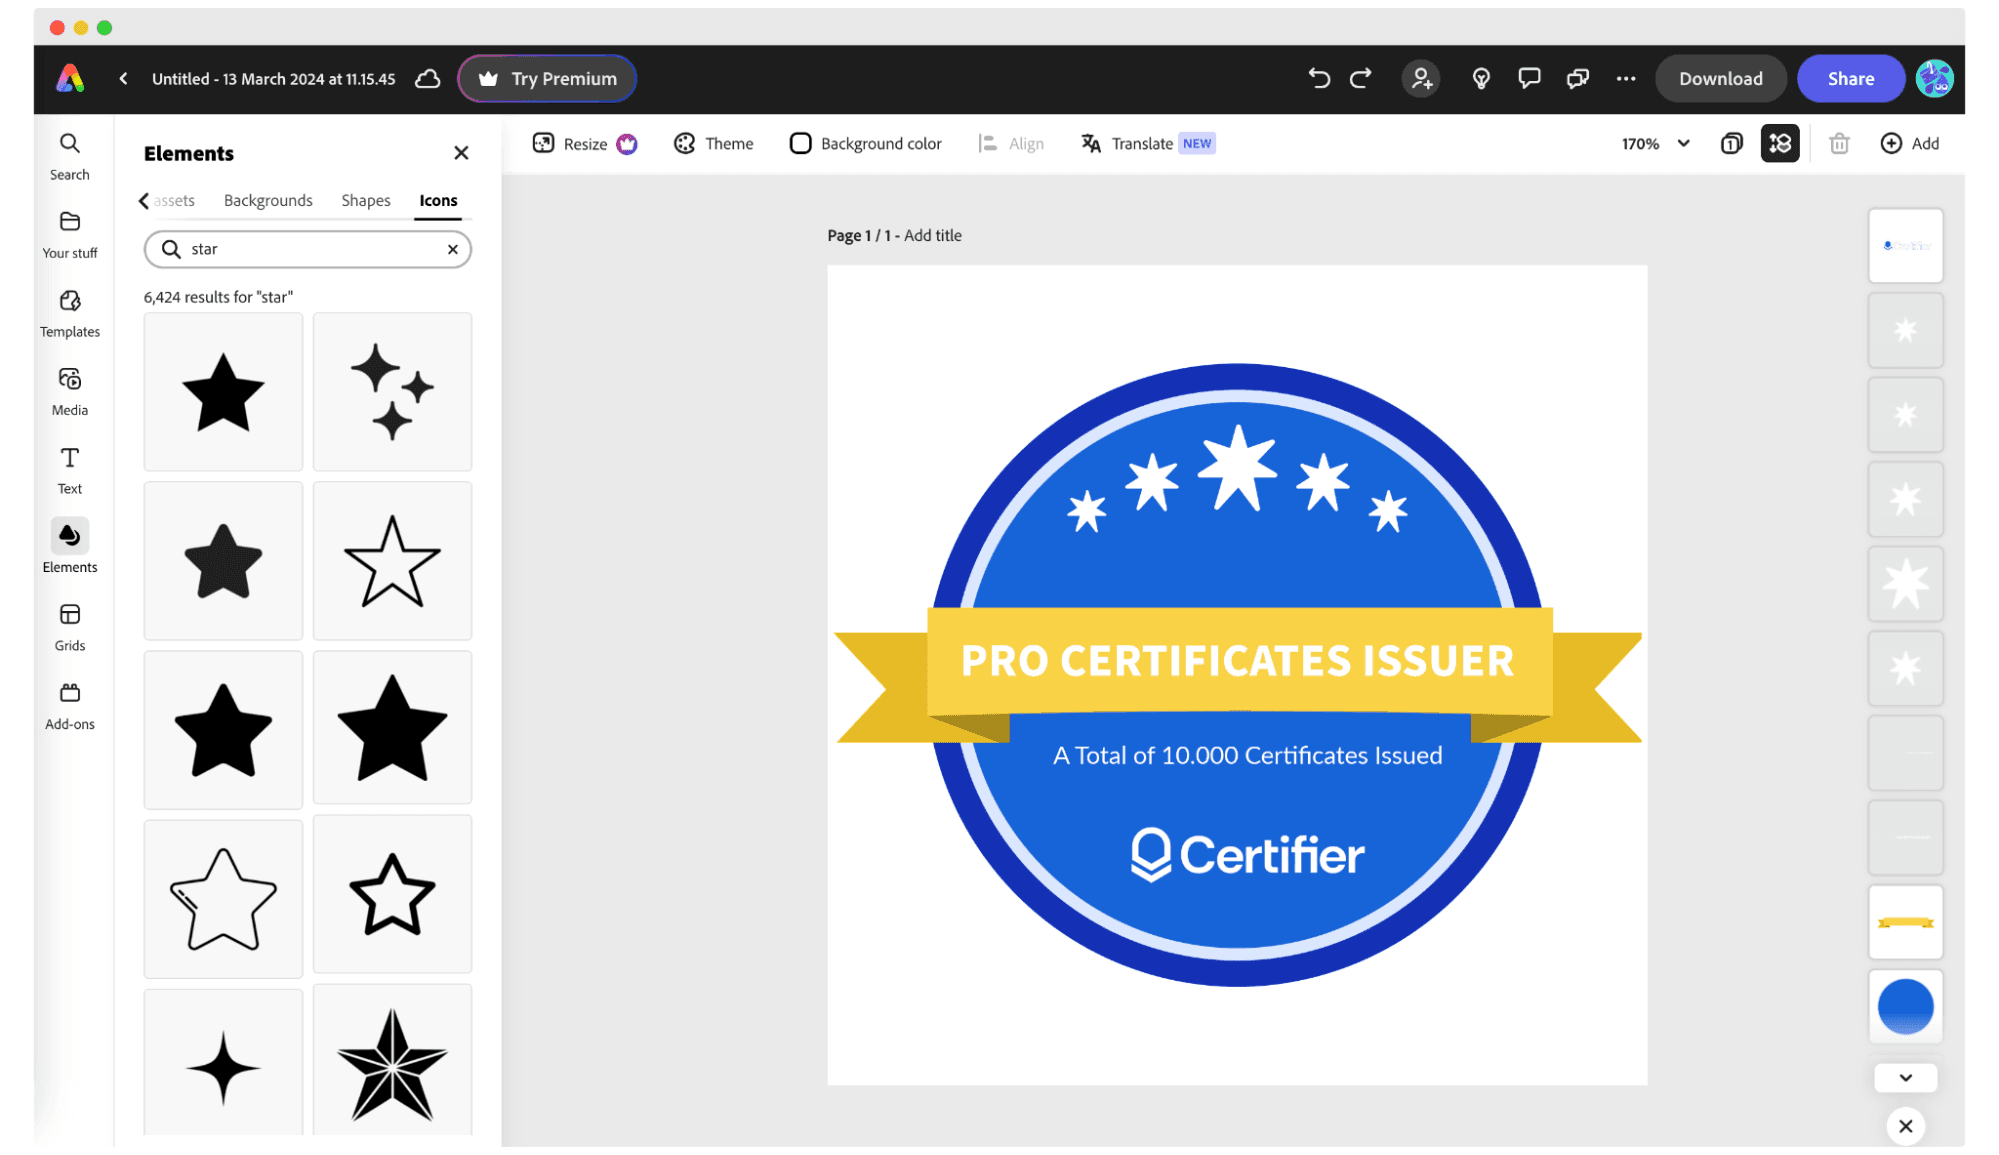Open the Text panel in the sidebar
The image size is (1999, 1155).
coord(70,471)
